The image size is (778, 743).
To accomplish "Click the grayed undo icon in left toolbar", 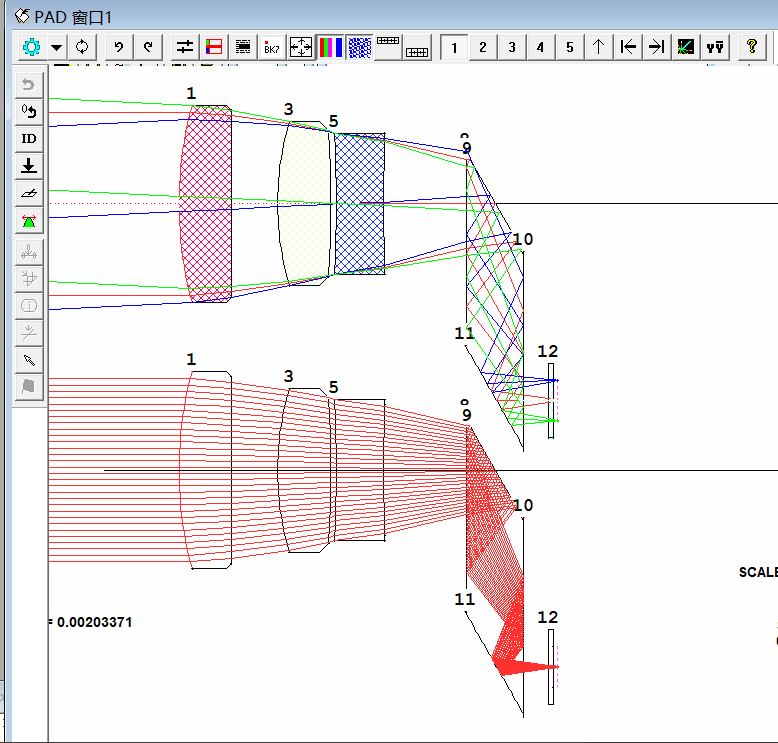I will pos(29,85).
